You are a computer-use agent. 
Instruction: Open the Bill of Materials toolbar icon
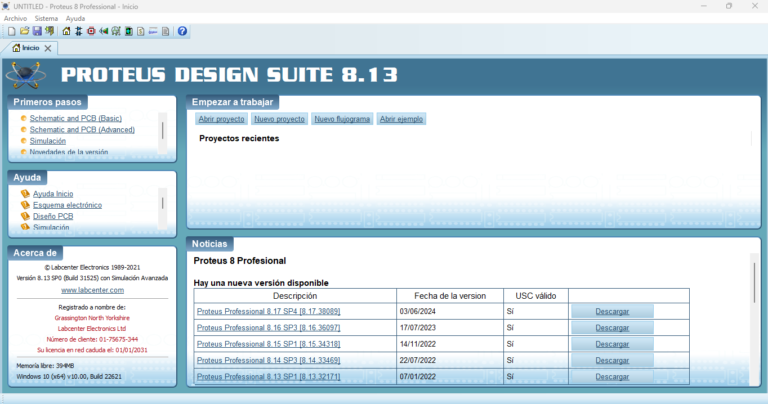tap(141, 31)
